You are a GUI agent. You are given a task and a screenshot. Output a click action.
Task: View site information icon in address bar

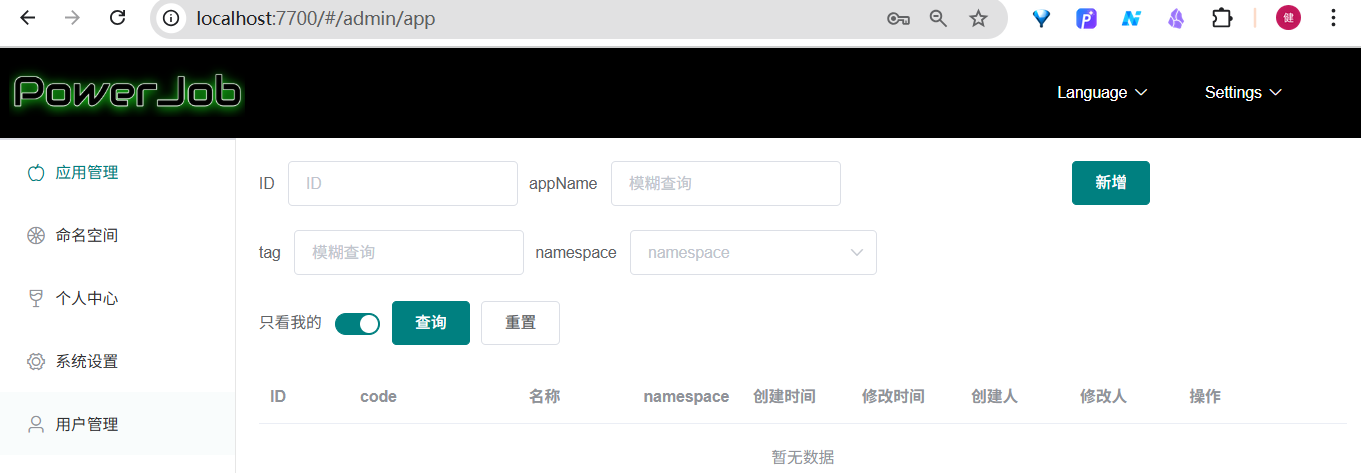point(173,18)
